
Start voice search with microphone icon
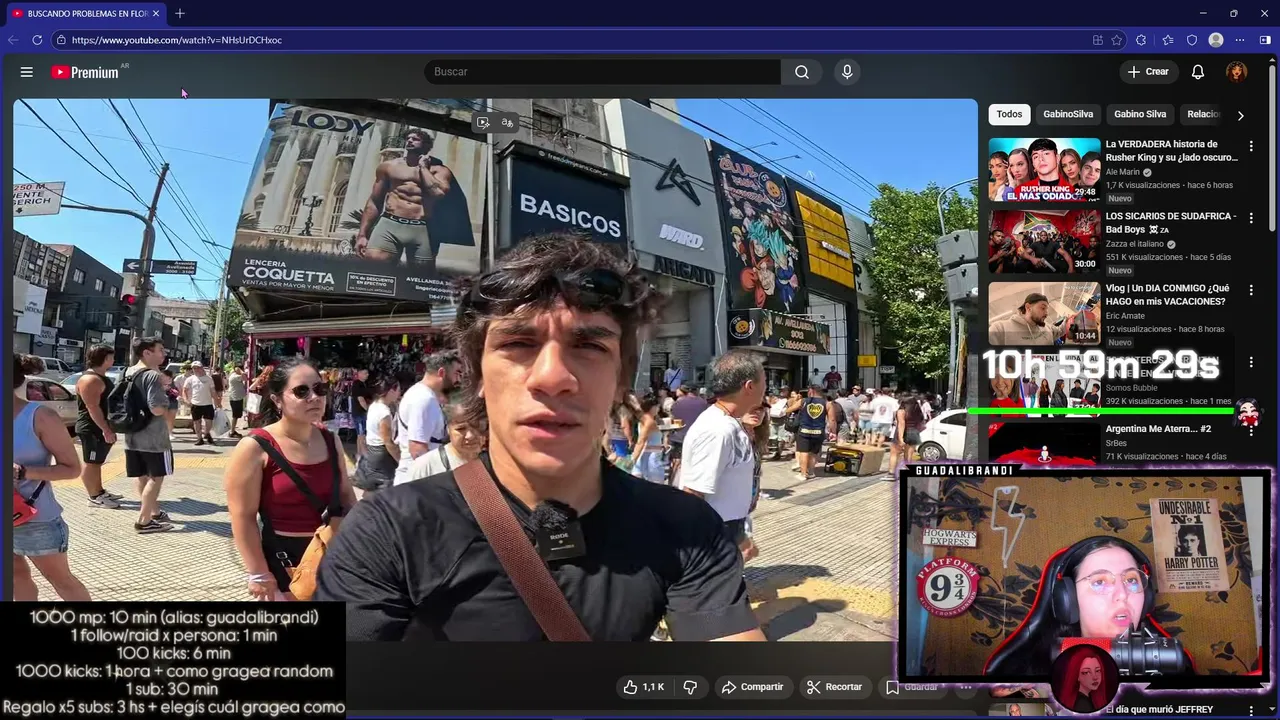(847, 72)
